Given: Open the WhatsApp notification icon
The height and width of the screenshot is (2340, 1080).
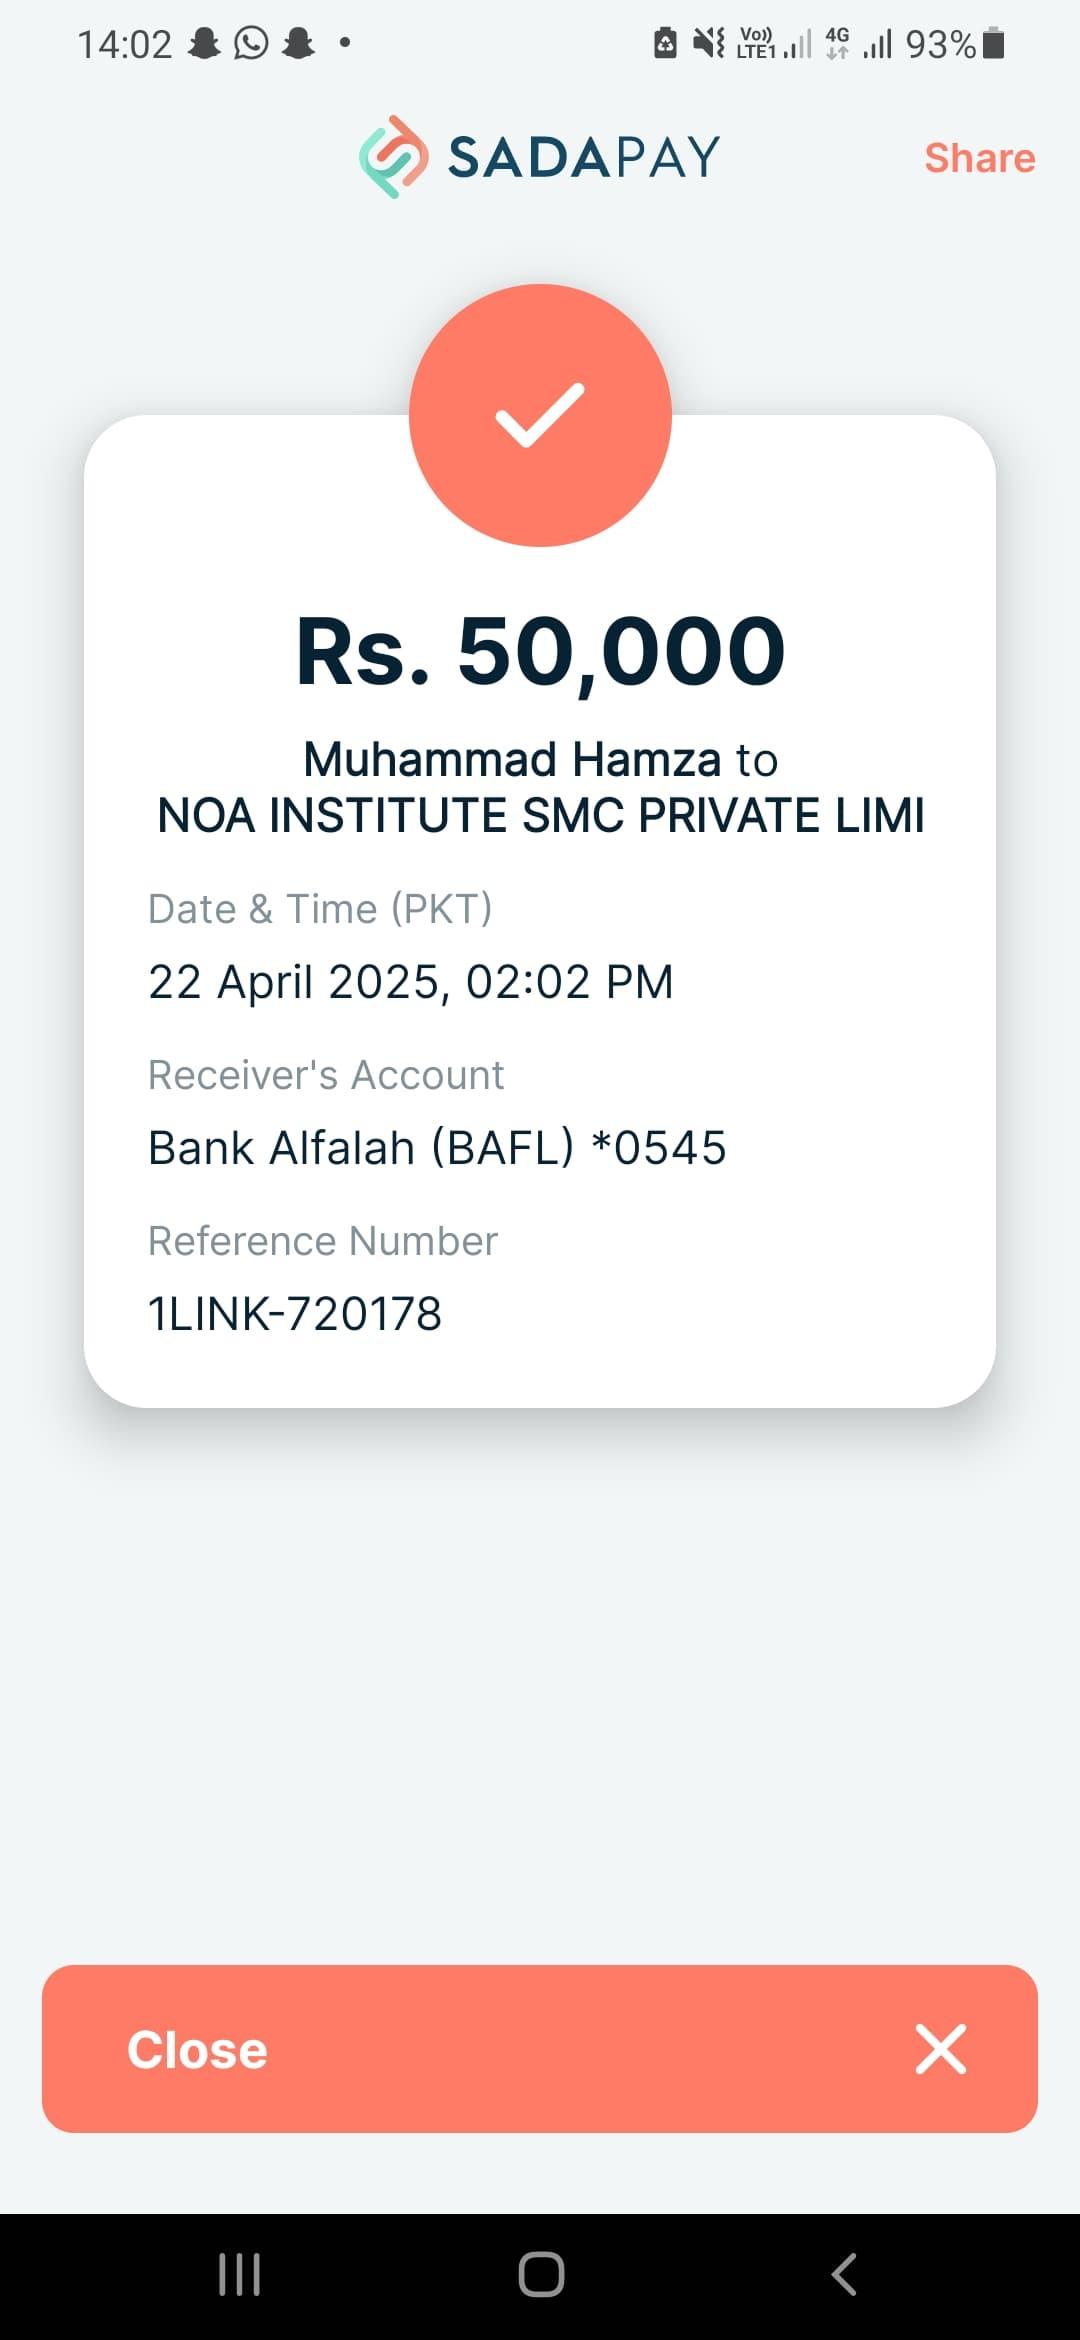Looking at the screenshot, I should (251, 43).
